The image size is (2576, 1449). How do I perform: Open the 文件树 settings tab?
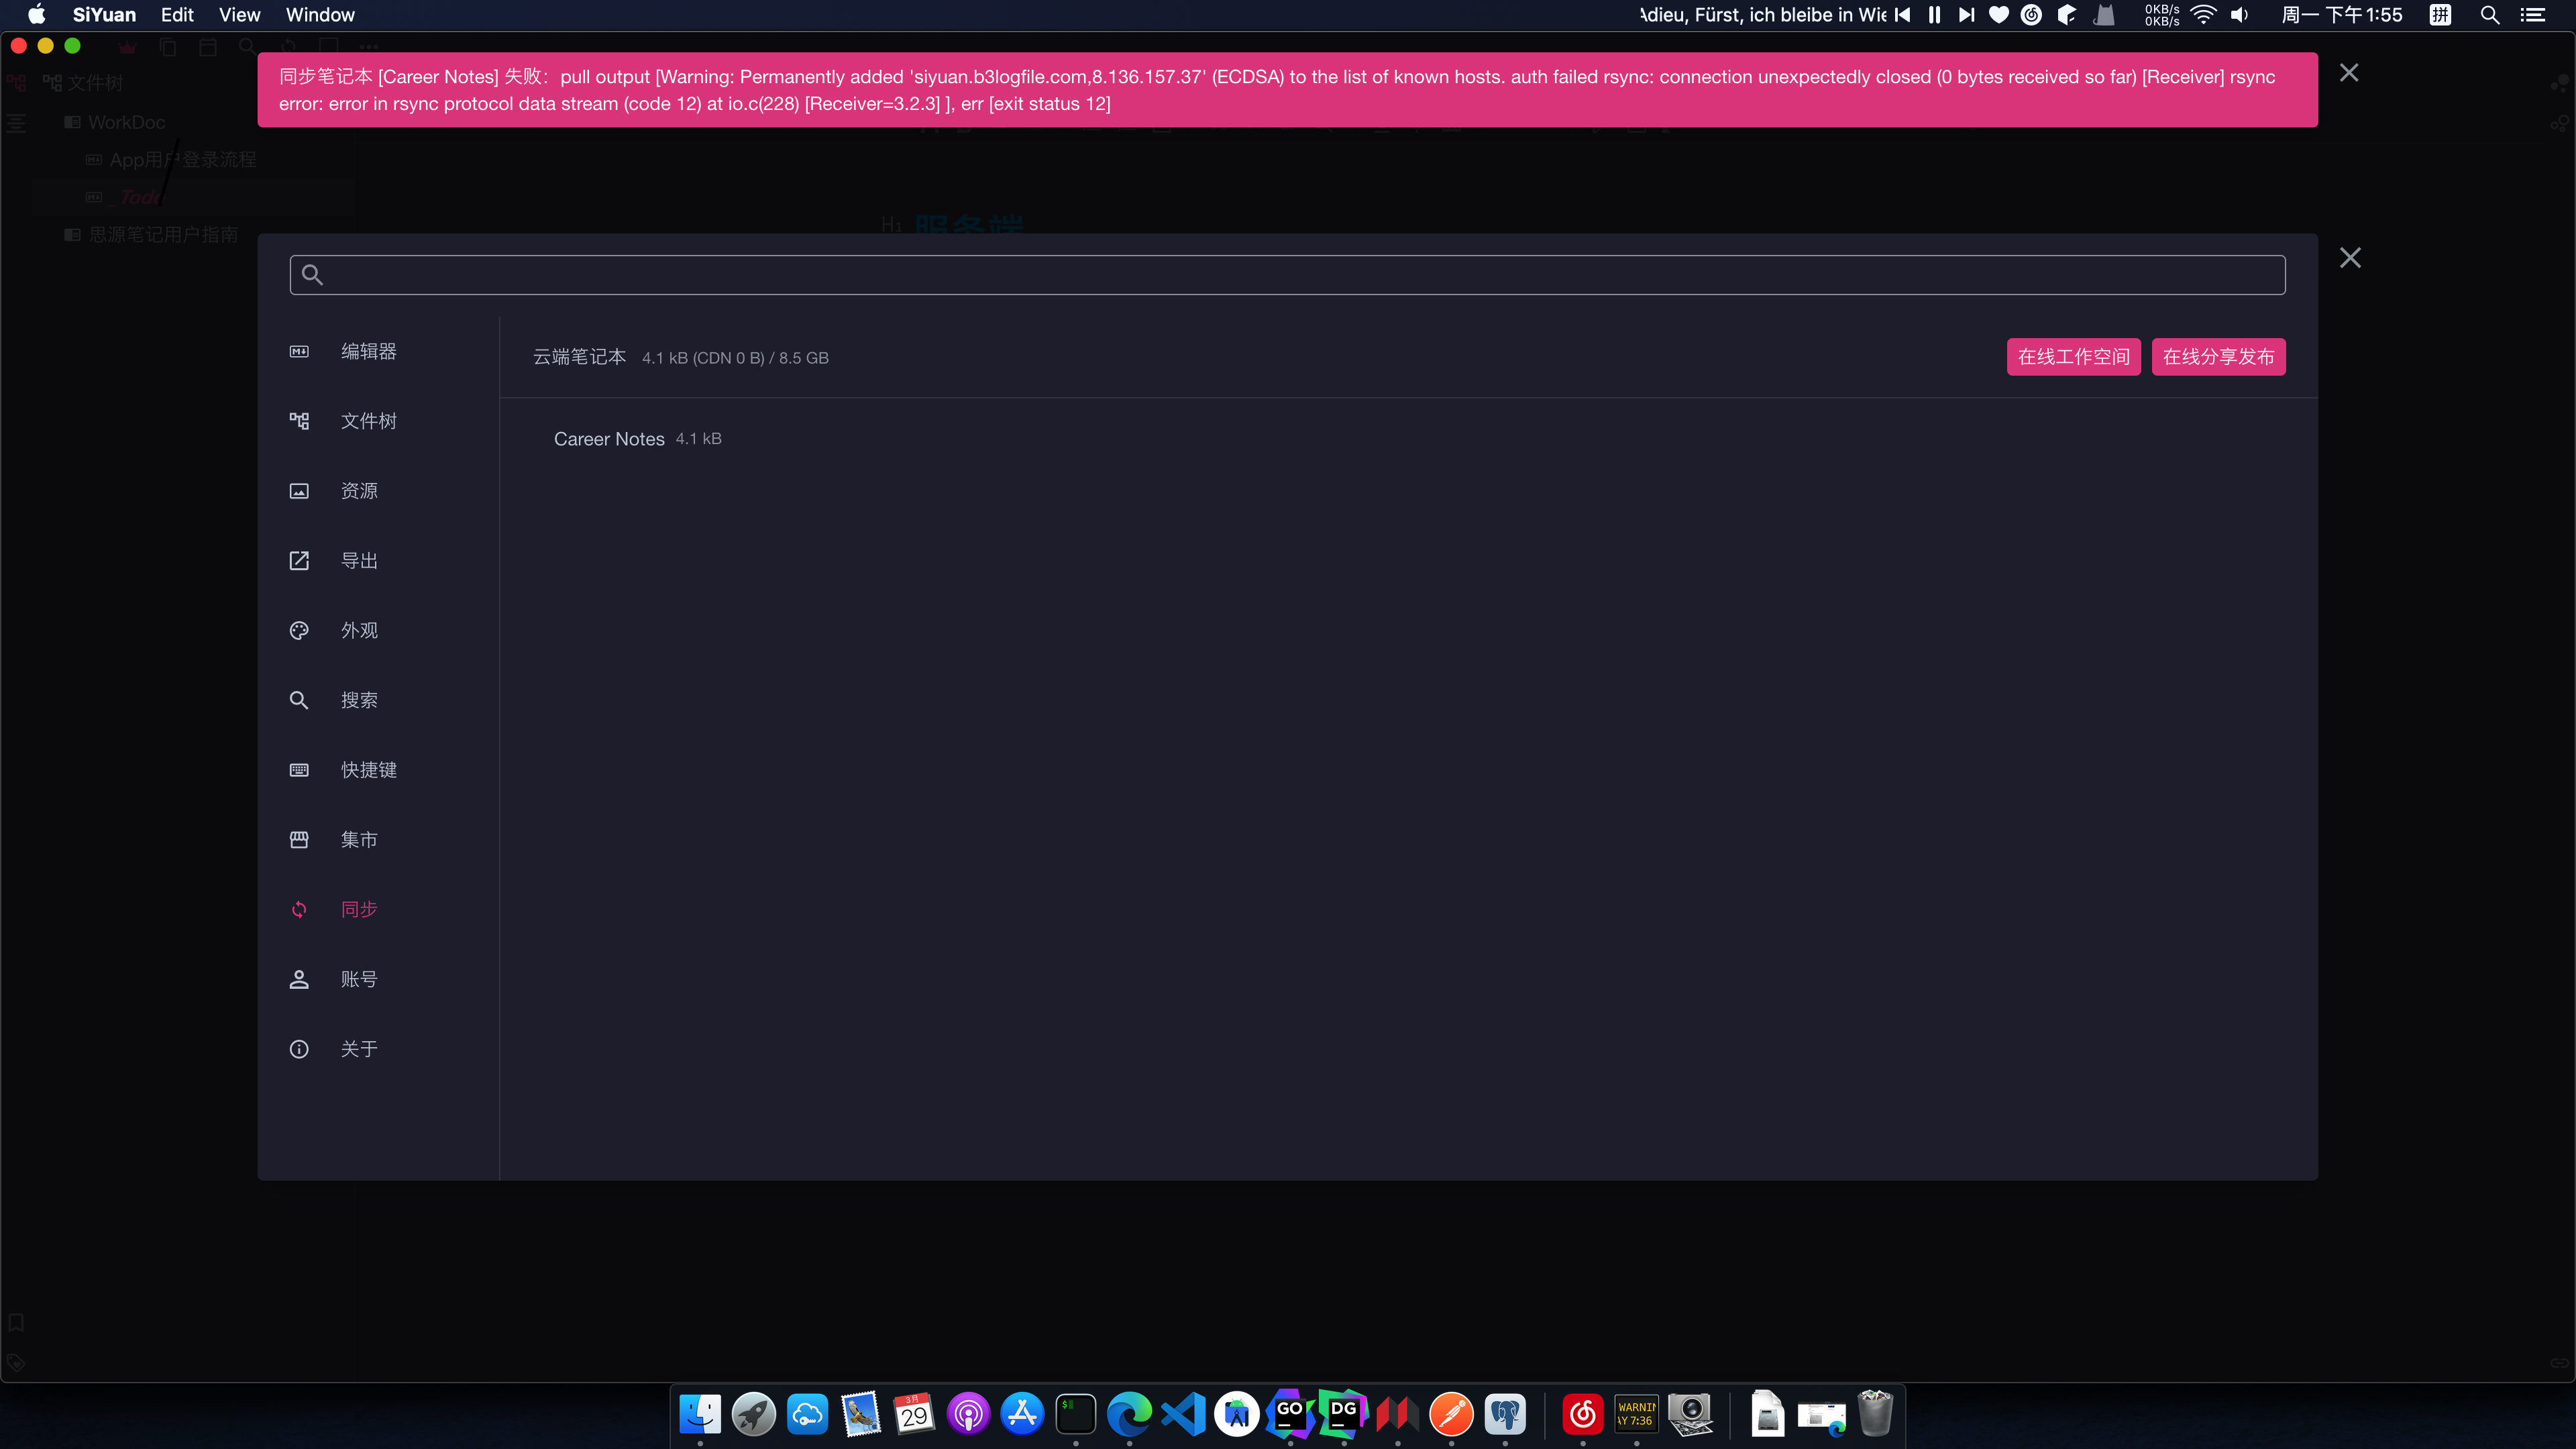click(378, 421)
